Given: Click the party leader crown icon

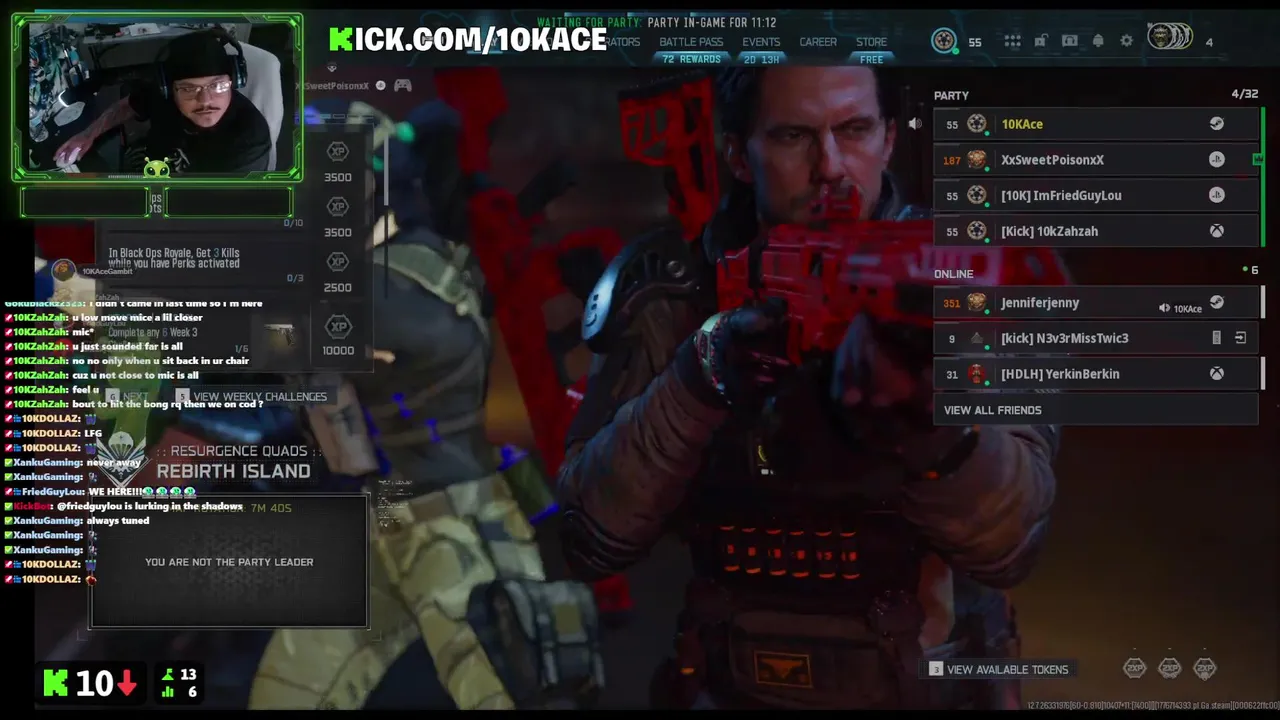Looking at the screenshot, I should (x=1257, y=159).
